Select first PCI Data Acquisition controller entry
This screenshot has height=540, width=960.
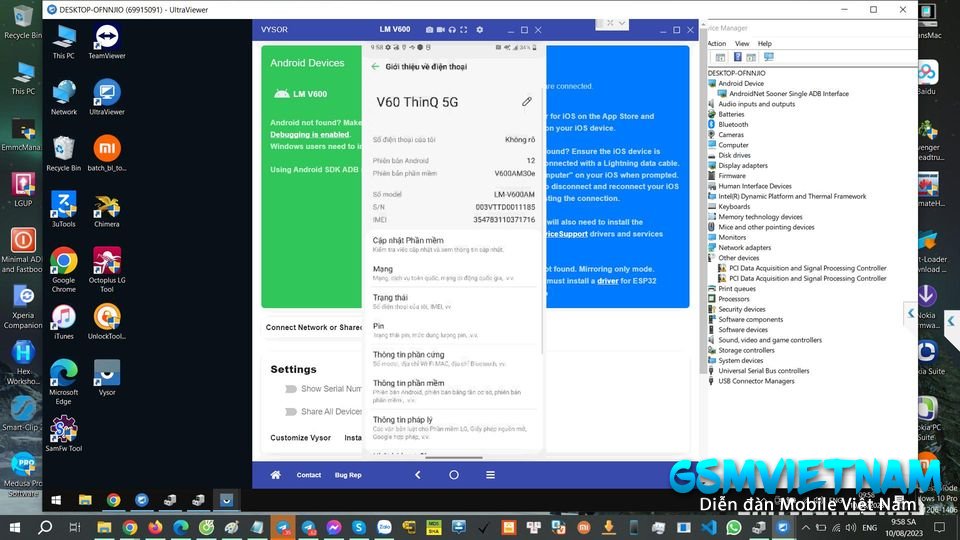(x=802, y=268)
